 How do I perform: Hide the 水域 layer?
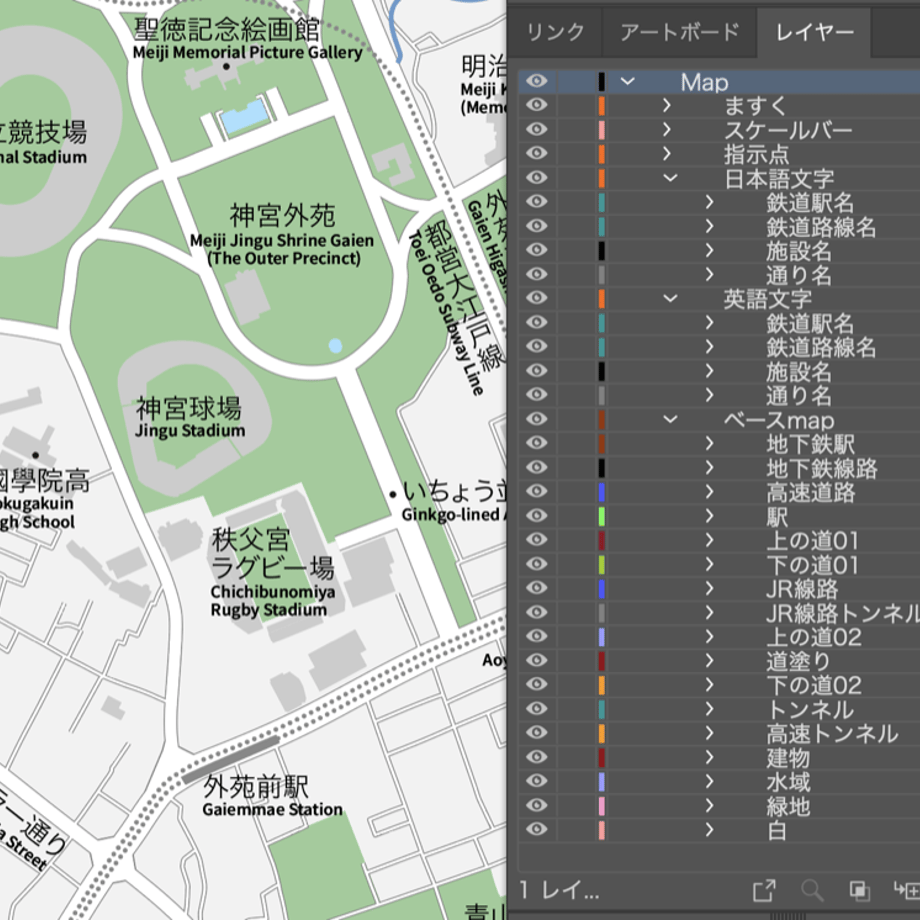click(536, 780)
